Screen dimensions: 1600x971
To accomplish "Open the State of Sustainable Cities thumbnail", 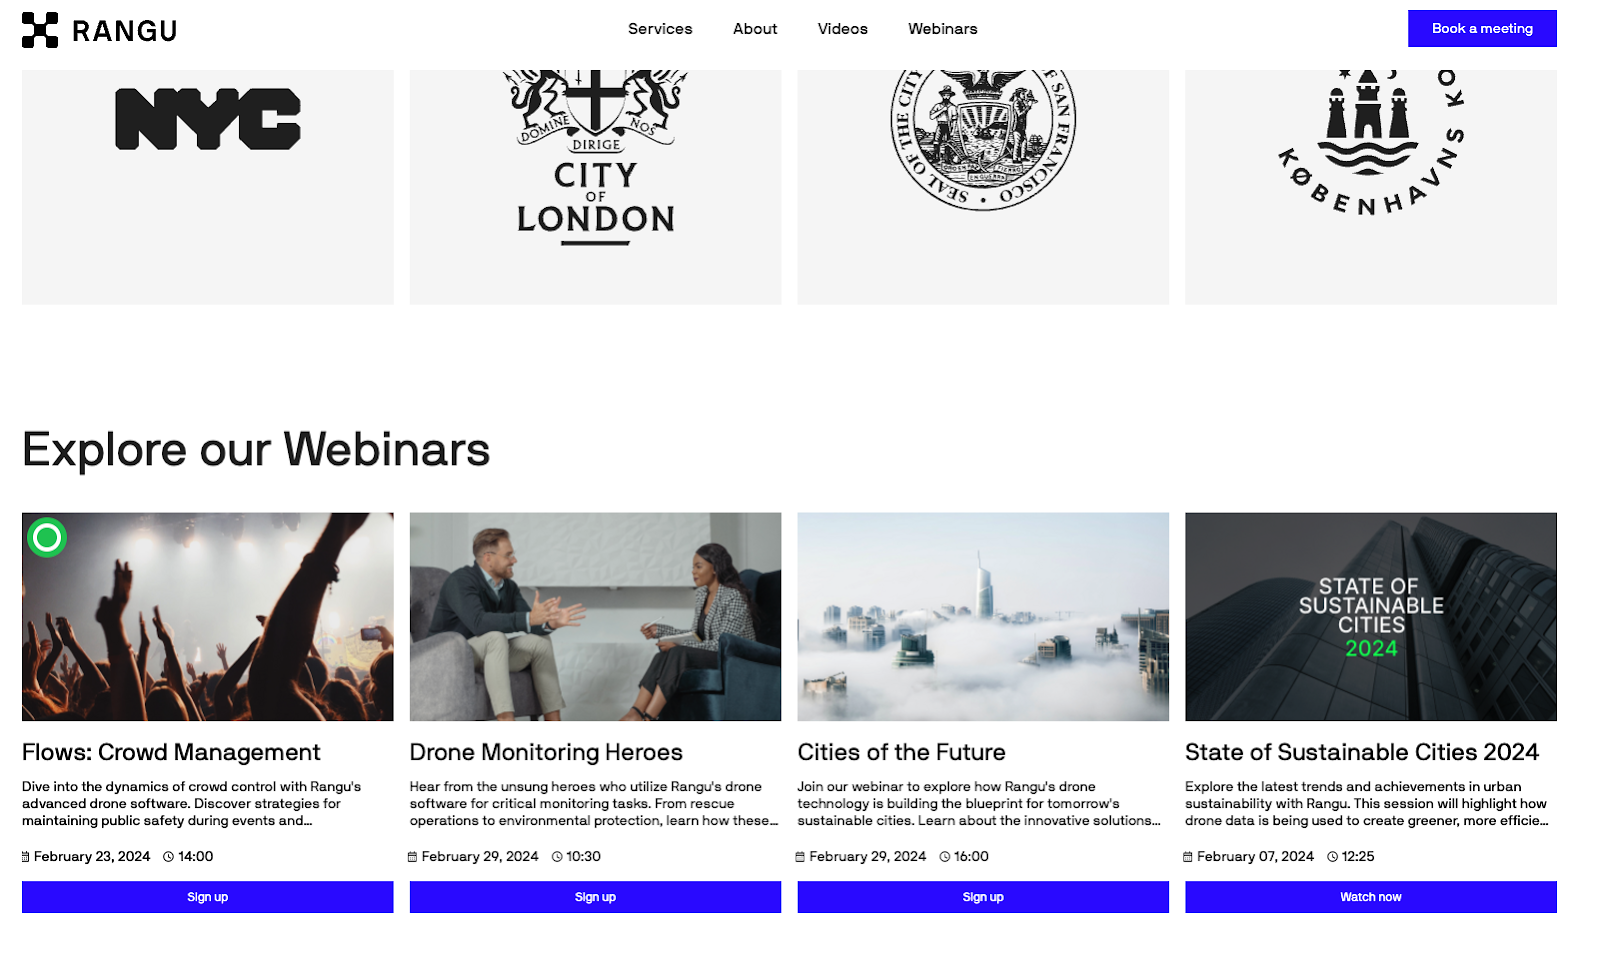I will pyautogui.click(x=1371, y=617).
